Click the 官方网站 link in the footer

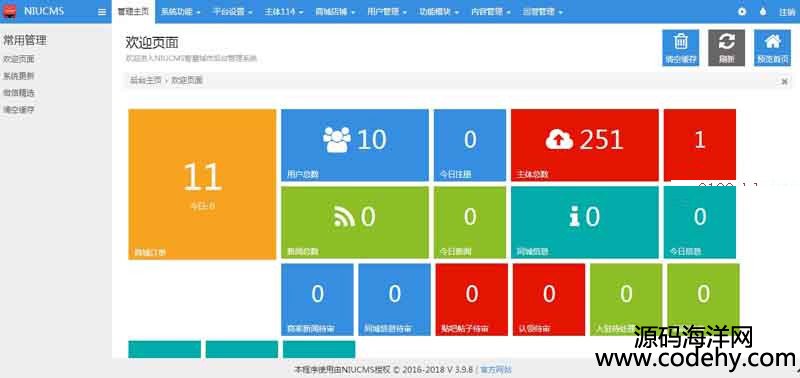[496, 369]
